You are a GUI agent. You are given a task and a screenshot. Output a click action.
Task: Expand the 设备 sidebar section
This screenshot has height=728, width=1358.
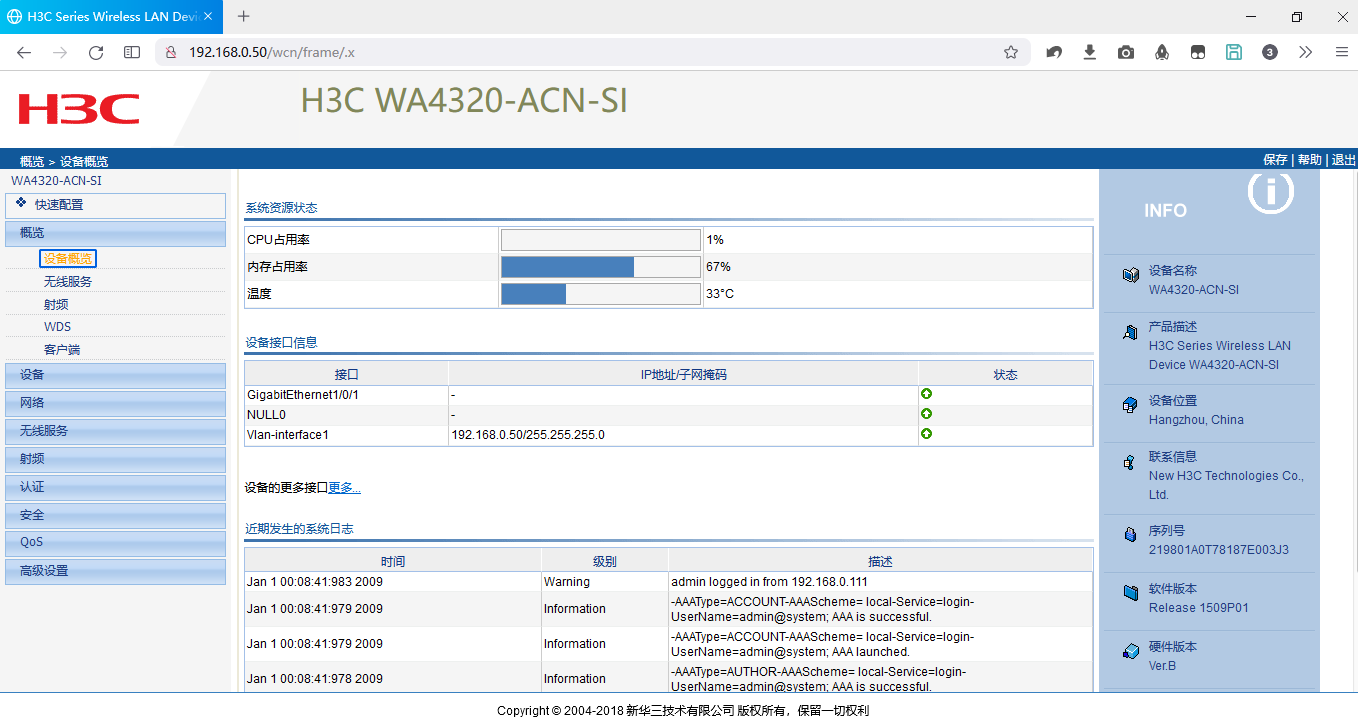coord(115,375)
